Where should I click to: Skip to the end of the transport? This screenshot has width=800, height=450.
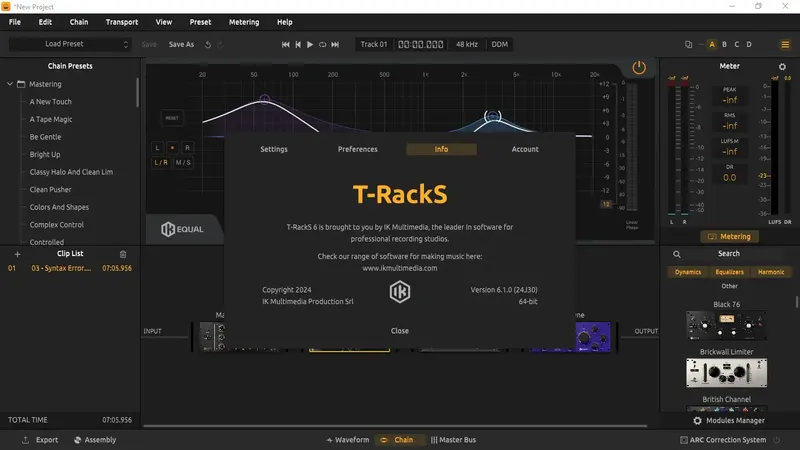point(335,44)
